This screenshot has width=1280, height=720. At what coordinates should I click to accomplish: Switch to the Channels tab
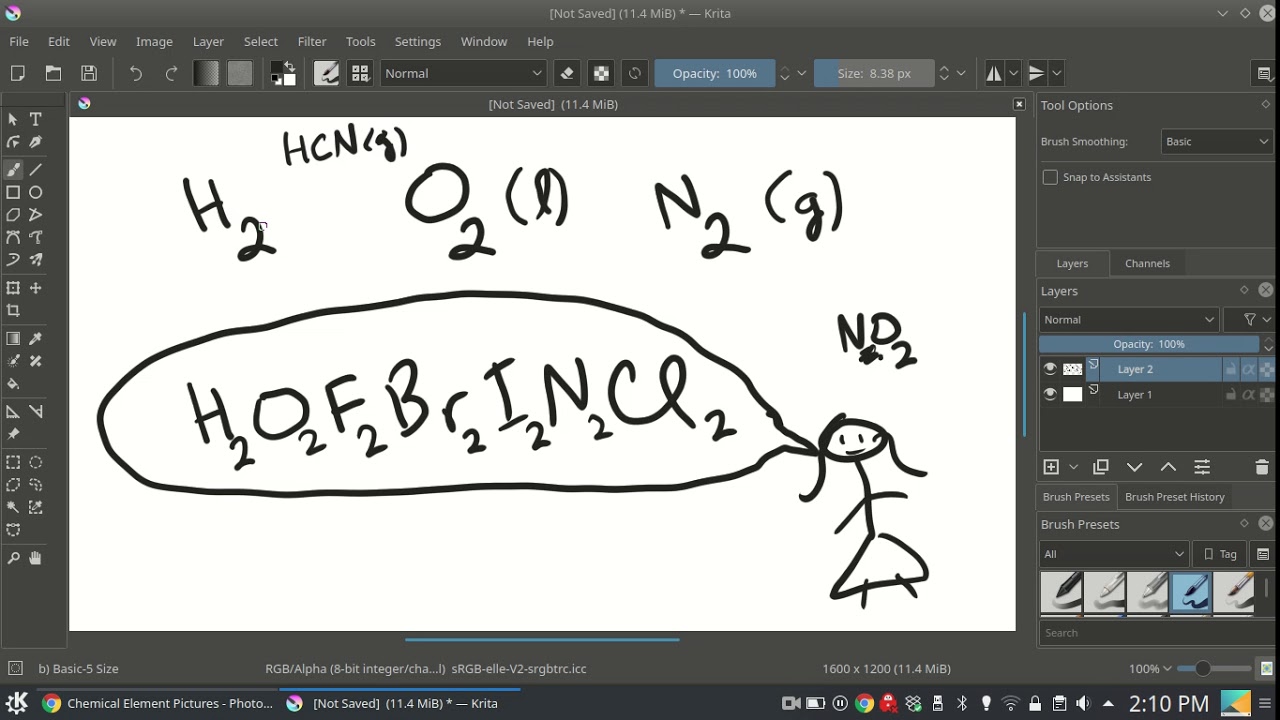(1147, 263)
